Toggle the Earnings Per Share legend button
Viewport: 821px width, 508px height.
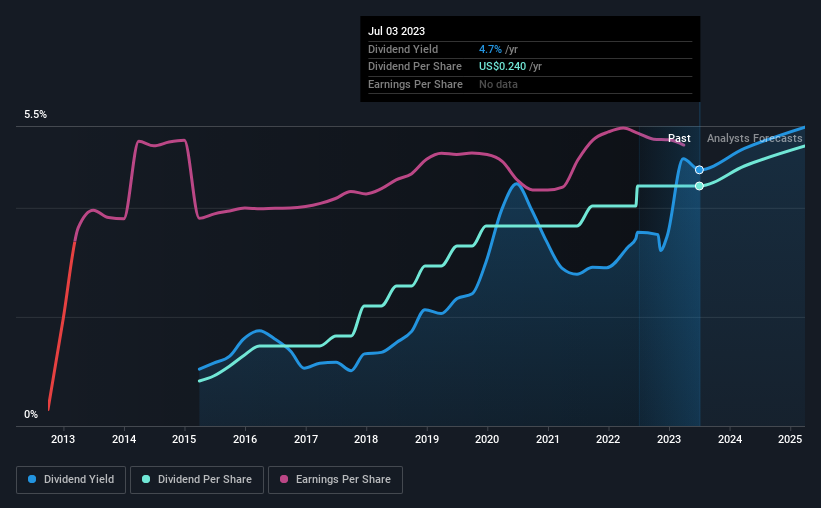[x=335, y=480]
